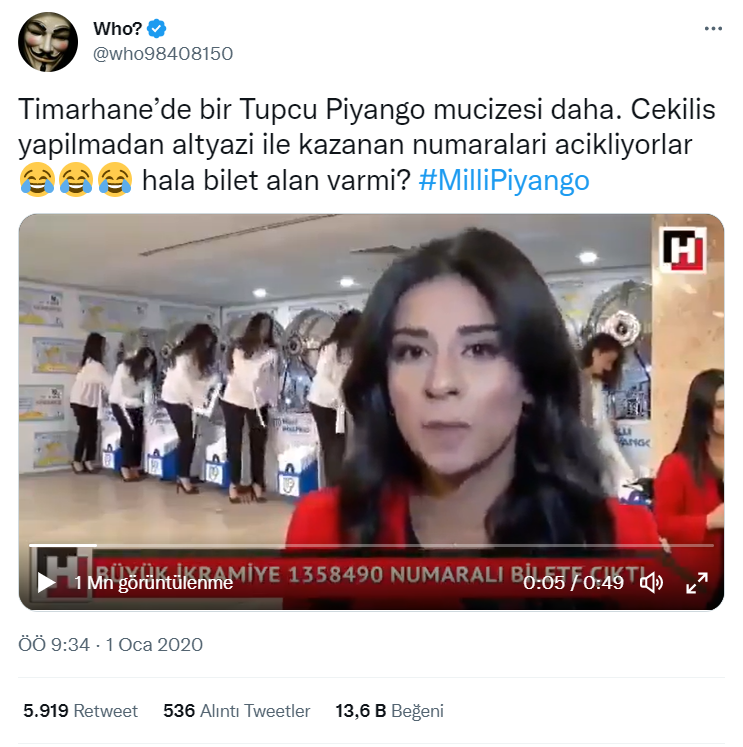Click the blue verified badge icon

click(x=156, y=29)
